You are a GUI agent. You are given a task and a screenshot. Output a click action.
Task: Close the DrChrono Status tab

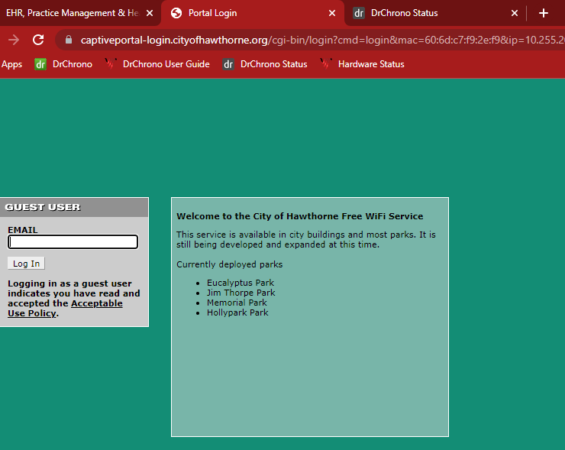515,13
